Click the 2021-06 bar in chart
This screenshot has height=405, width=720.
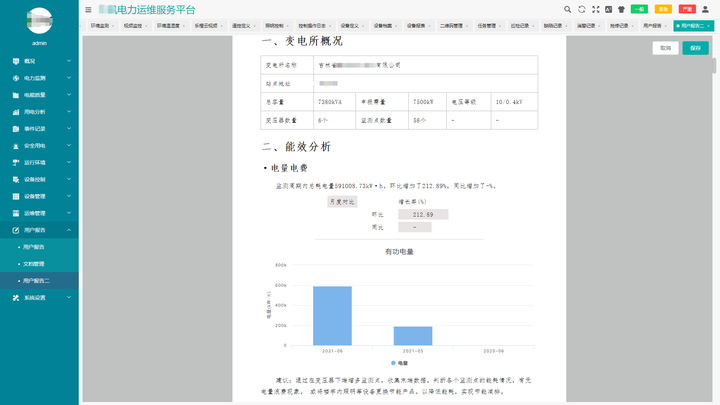tap(332, 316)
